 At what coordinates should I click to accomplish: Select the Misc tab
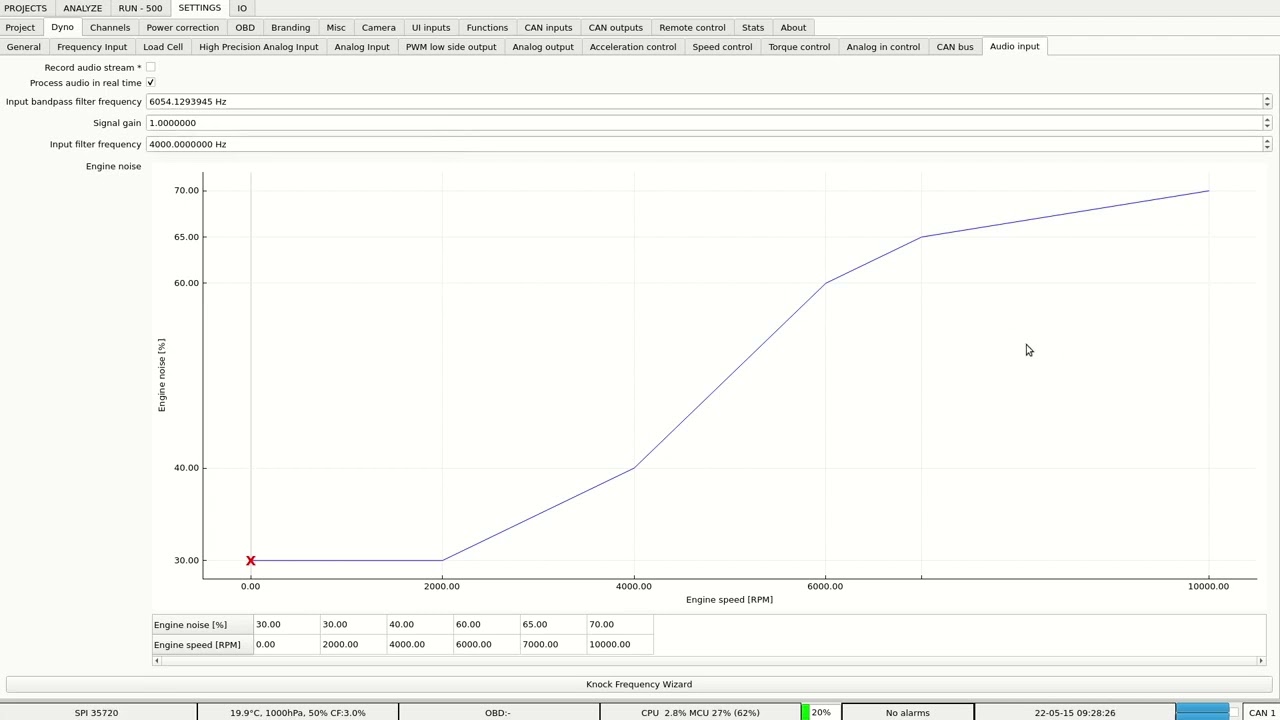pos(336,27)
